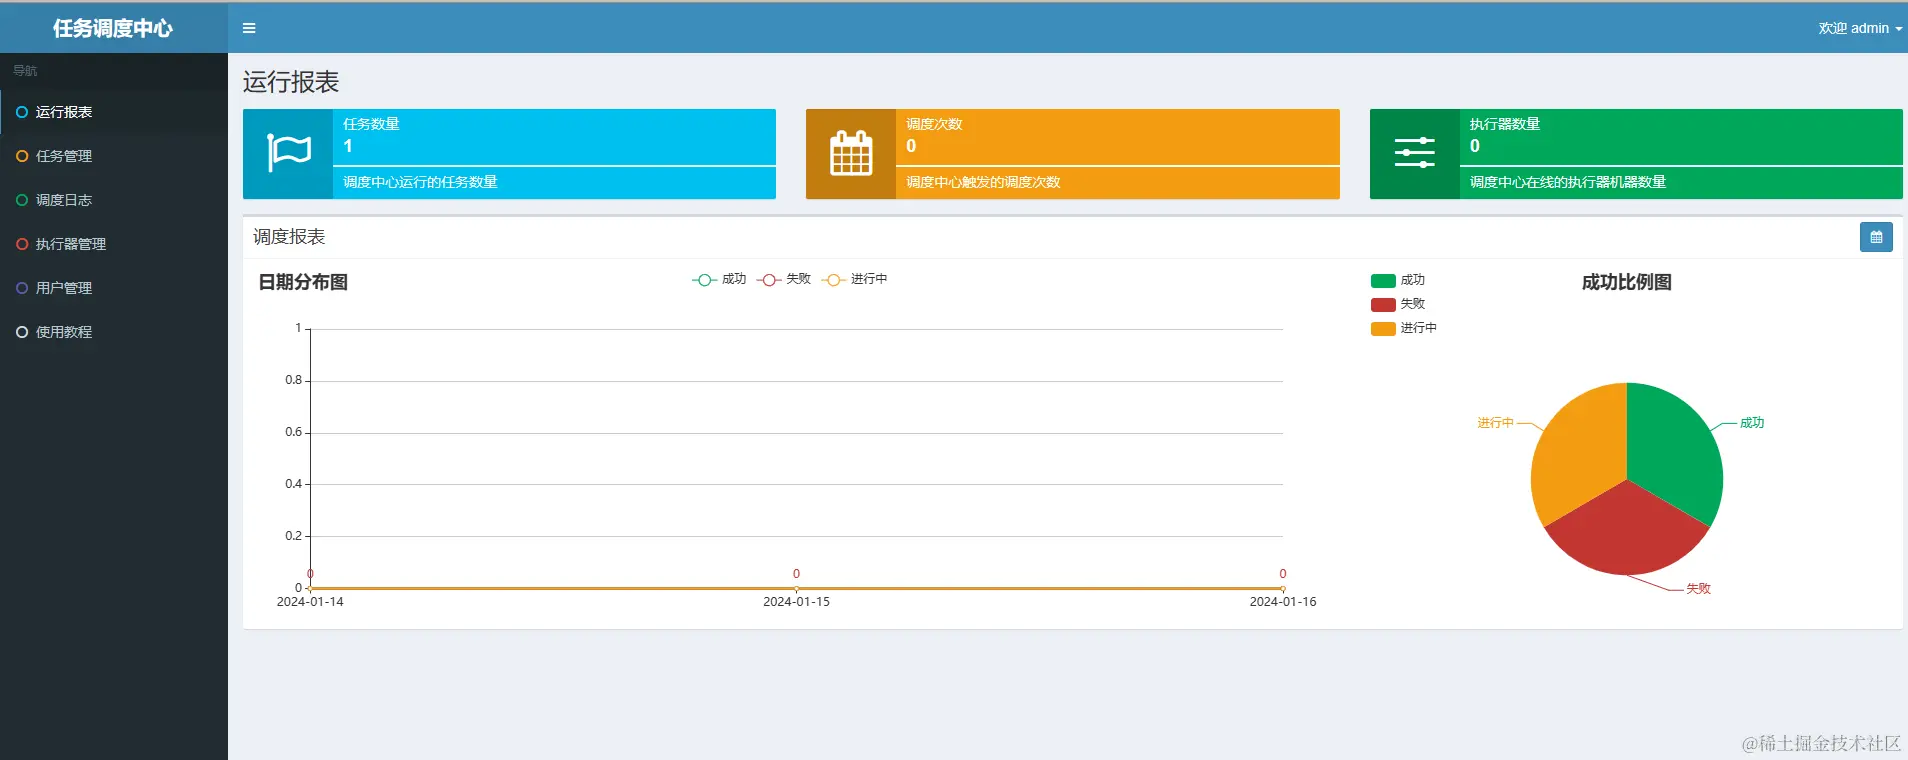Click the data point on 2024-01-15
This screenshot has width=1908, height=760.
point(796,588)
